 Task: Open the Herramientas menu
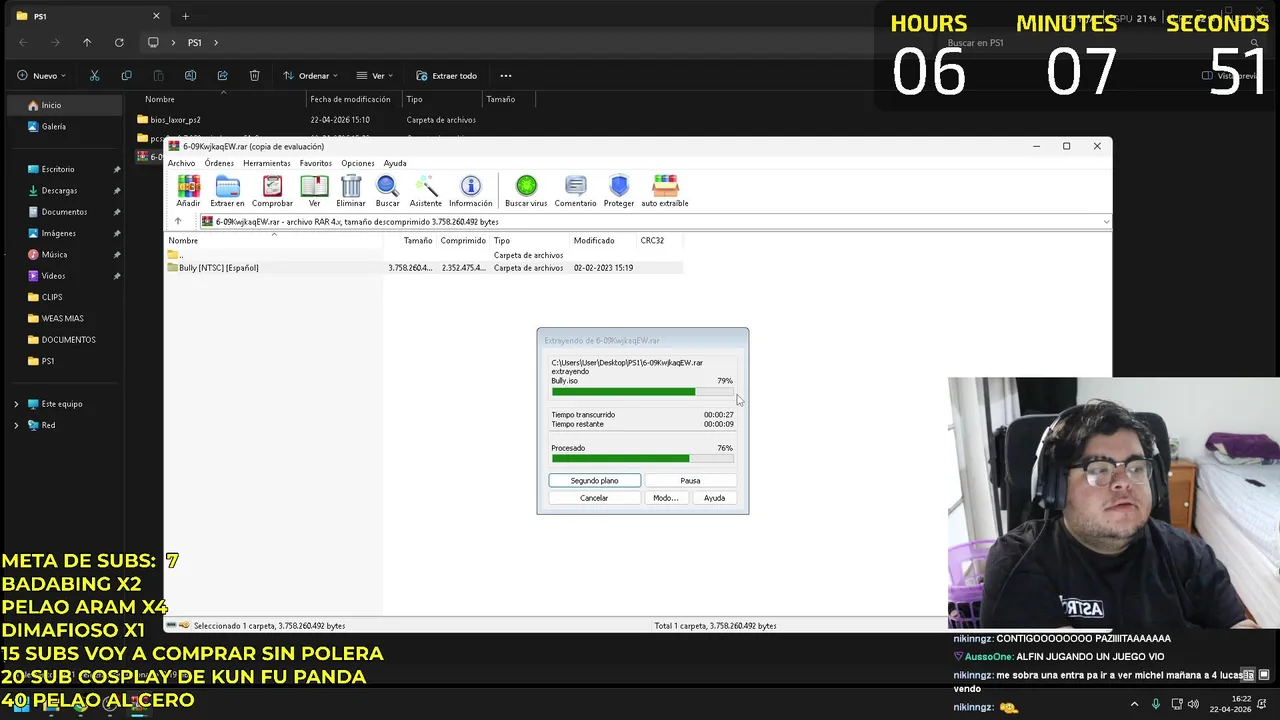point(266,163)
